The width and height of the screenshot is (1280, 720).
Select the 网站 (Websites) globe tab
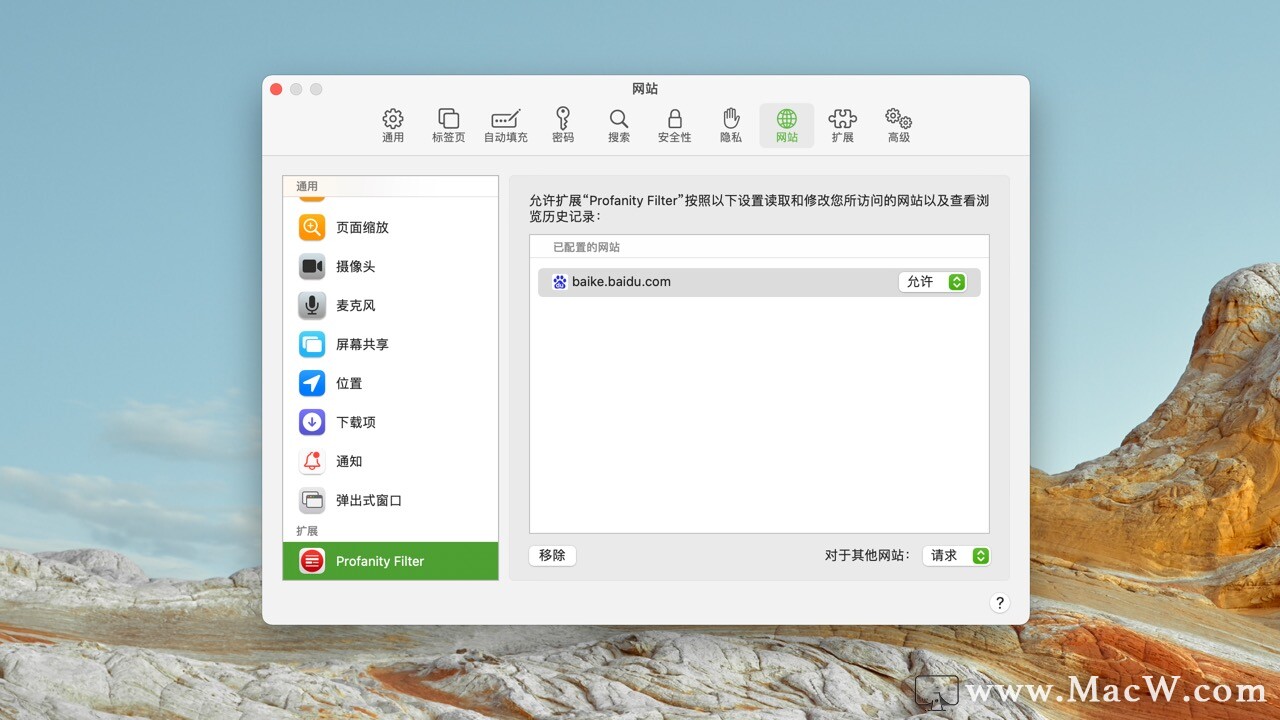[787, 126]
